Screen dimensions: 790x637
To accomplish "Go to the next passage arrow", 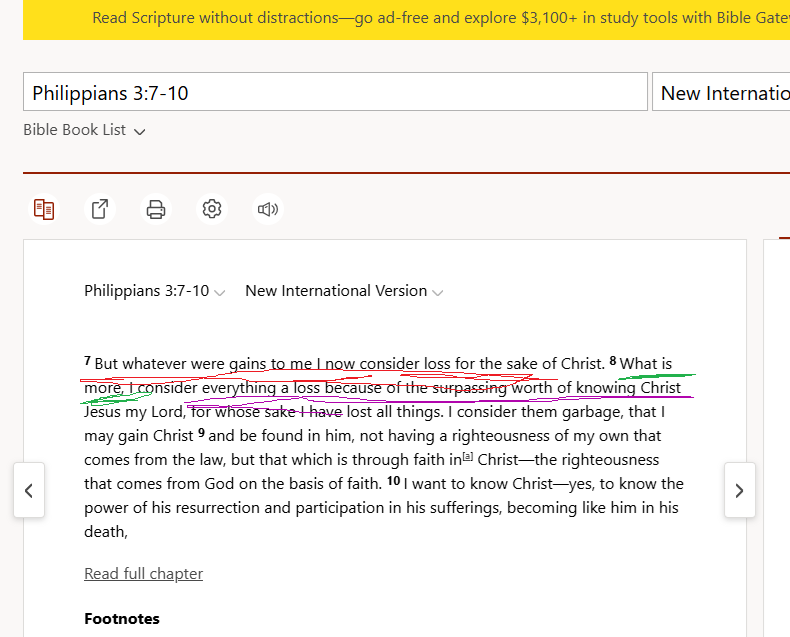I will (740, 490).
